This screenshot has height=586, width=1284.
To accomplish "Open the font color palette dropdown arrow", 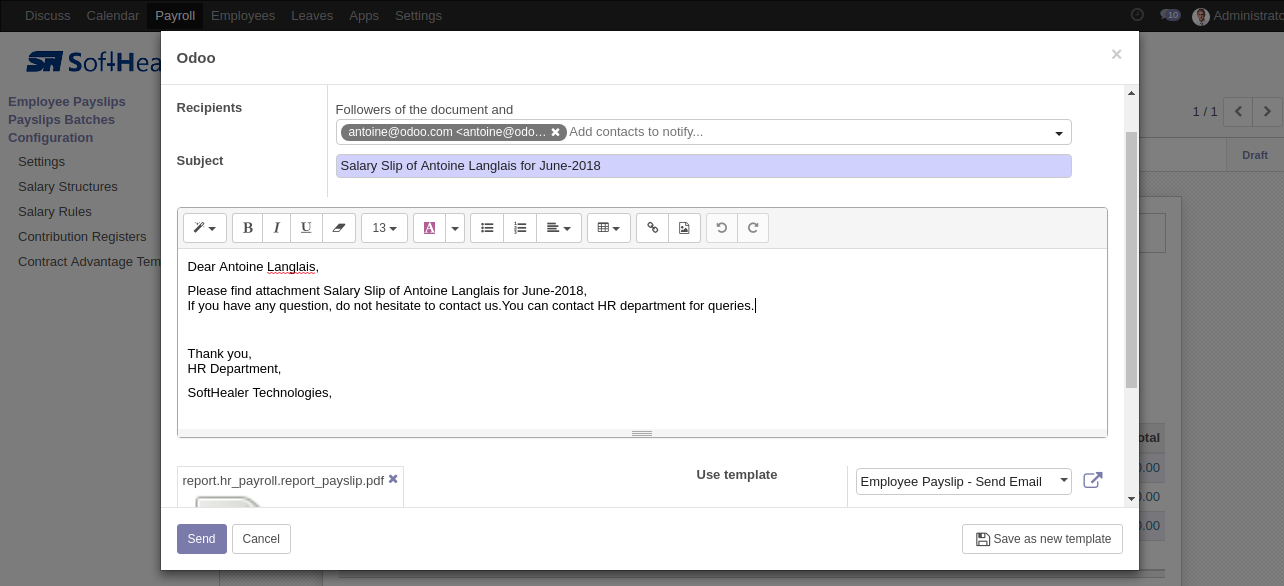I will pyautogui.click(x=456, y=228).
